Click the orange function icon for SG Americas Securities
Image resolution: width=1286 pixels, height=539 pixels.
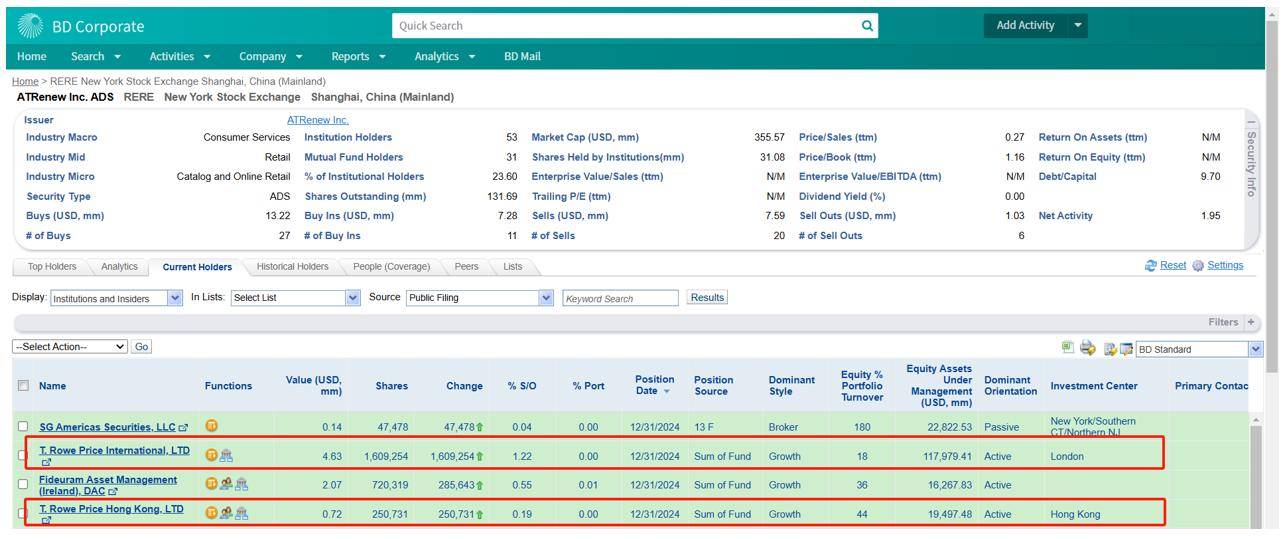click(211, 426)
